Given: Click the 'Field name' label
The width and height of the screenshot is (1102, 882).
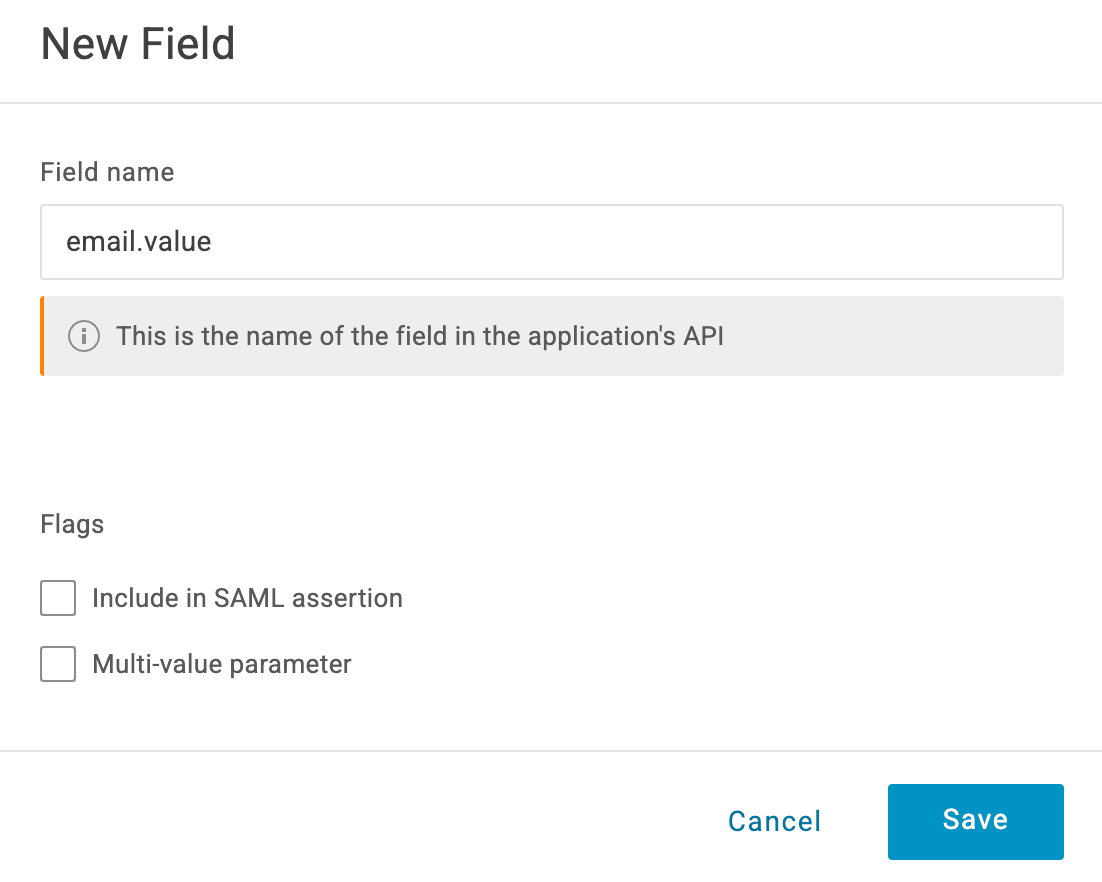Looking at the screenshot, I should [107, 172].
